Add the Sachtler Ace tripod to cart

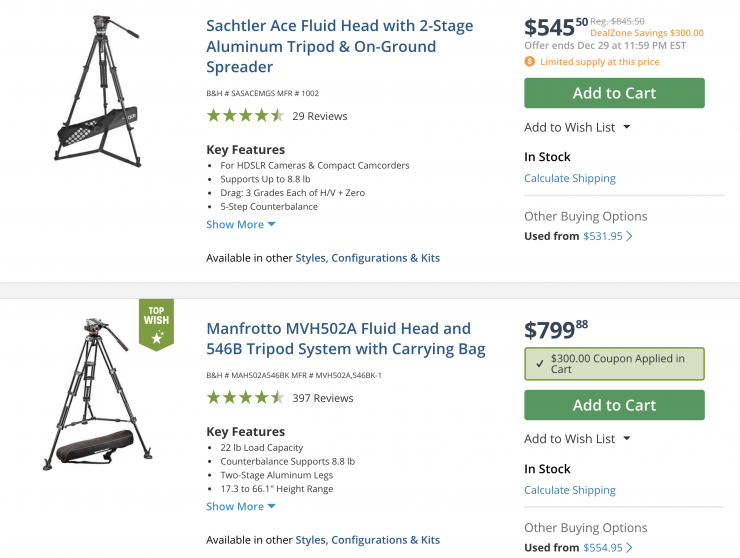[614, 93]
